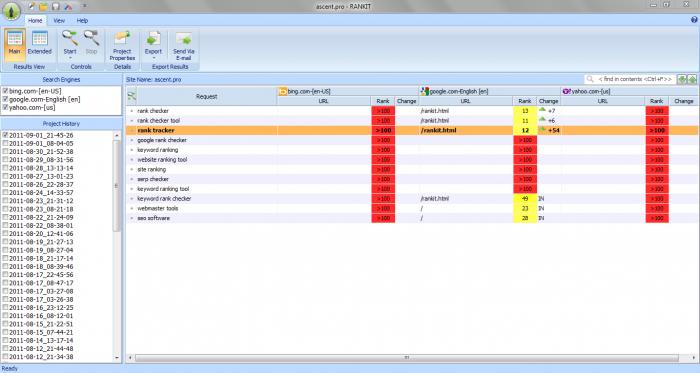700x373 pixels.
Task: Click the search magnifier in find box
Action: point(590,79)
